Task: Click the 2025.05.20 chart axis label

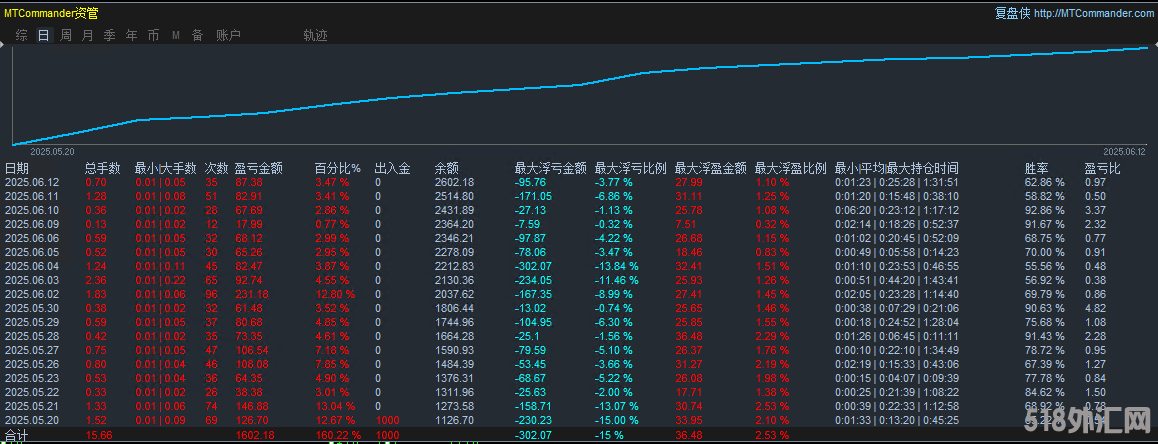Action: coord(52,151)
